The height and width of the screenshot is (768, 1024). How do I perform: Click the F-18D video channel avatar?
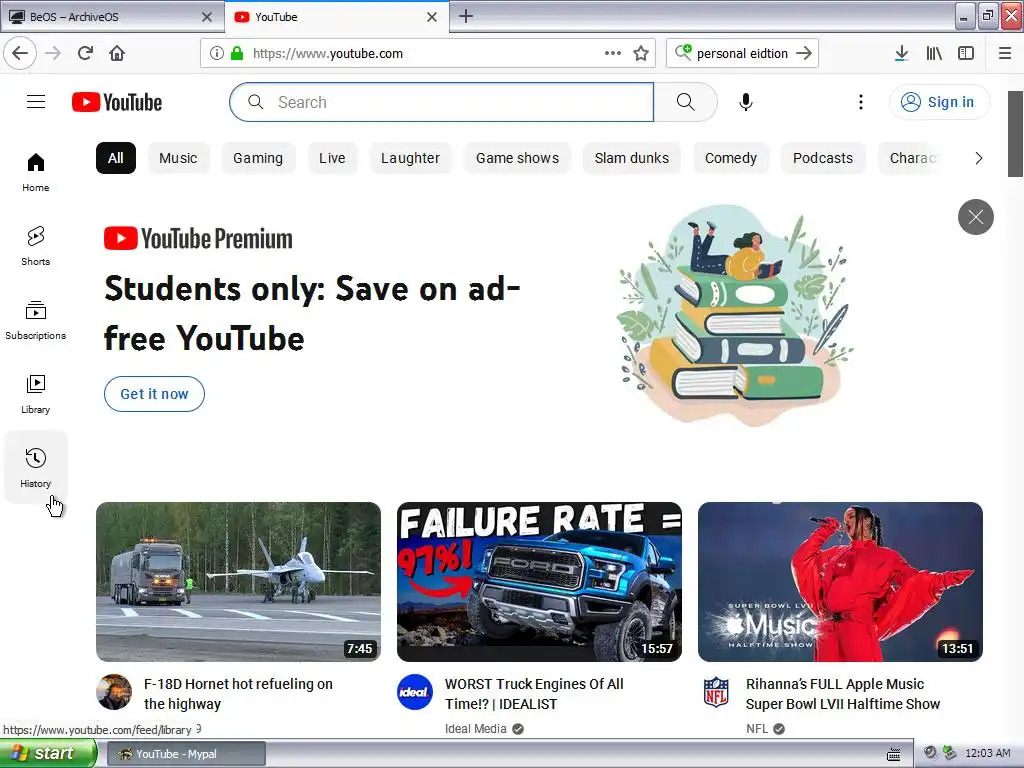[x=114, y=692]
